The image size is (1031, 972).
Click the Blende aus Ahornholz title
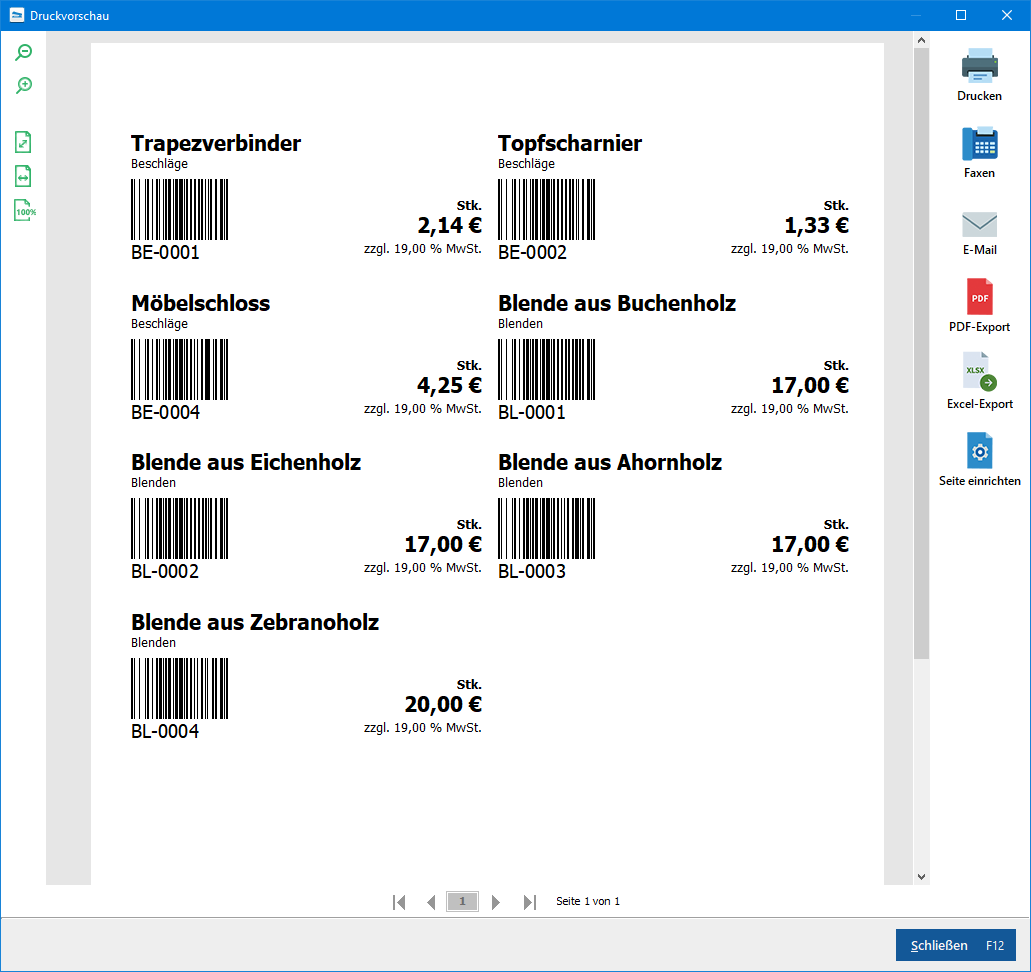[610, 462]
